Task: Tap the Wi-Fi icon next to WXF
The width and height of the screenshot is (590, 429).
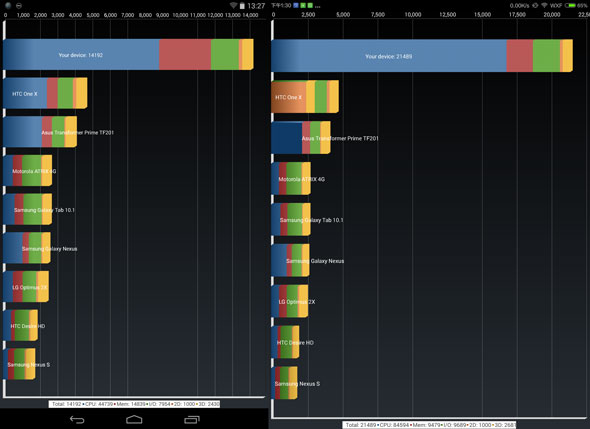Action: click(x=544, y=5)
